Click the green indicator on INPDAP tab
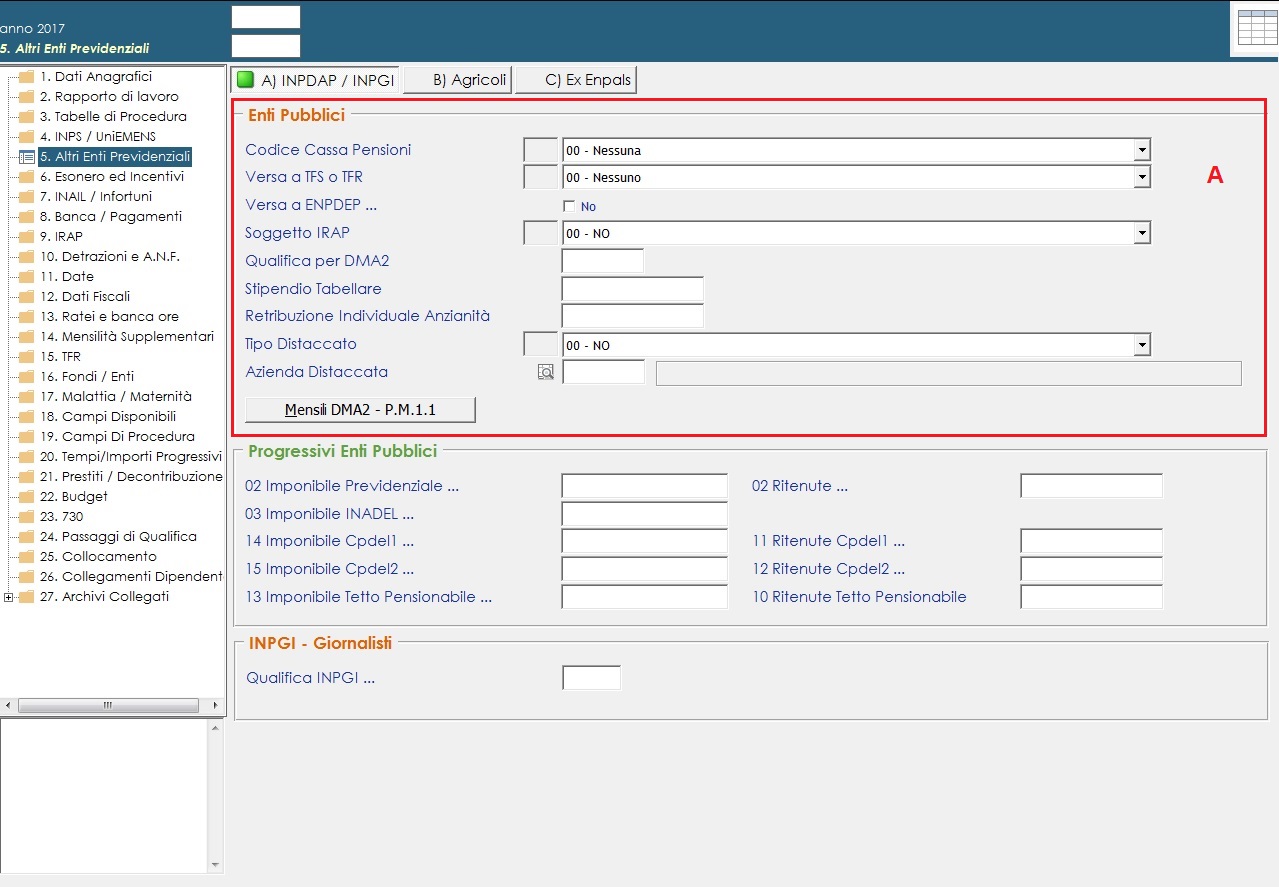 [245, 80]
